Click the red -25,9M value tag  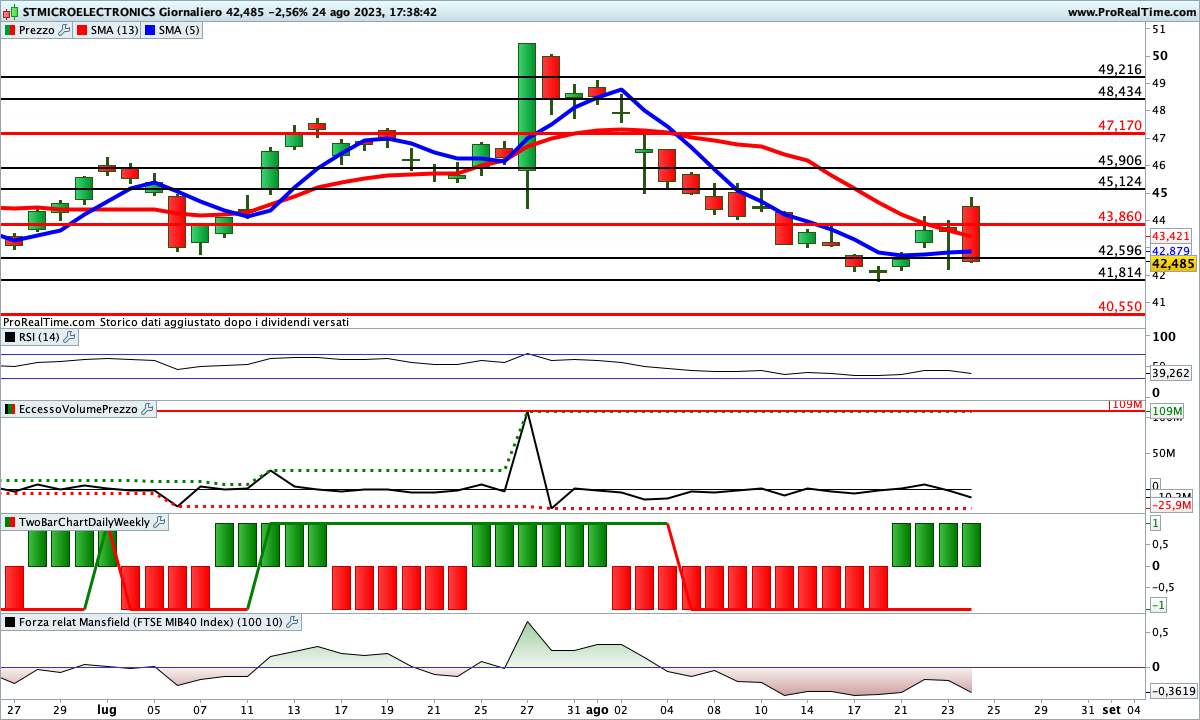(1172, 505)
